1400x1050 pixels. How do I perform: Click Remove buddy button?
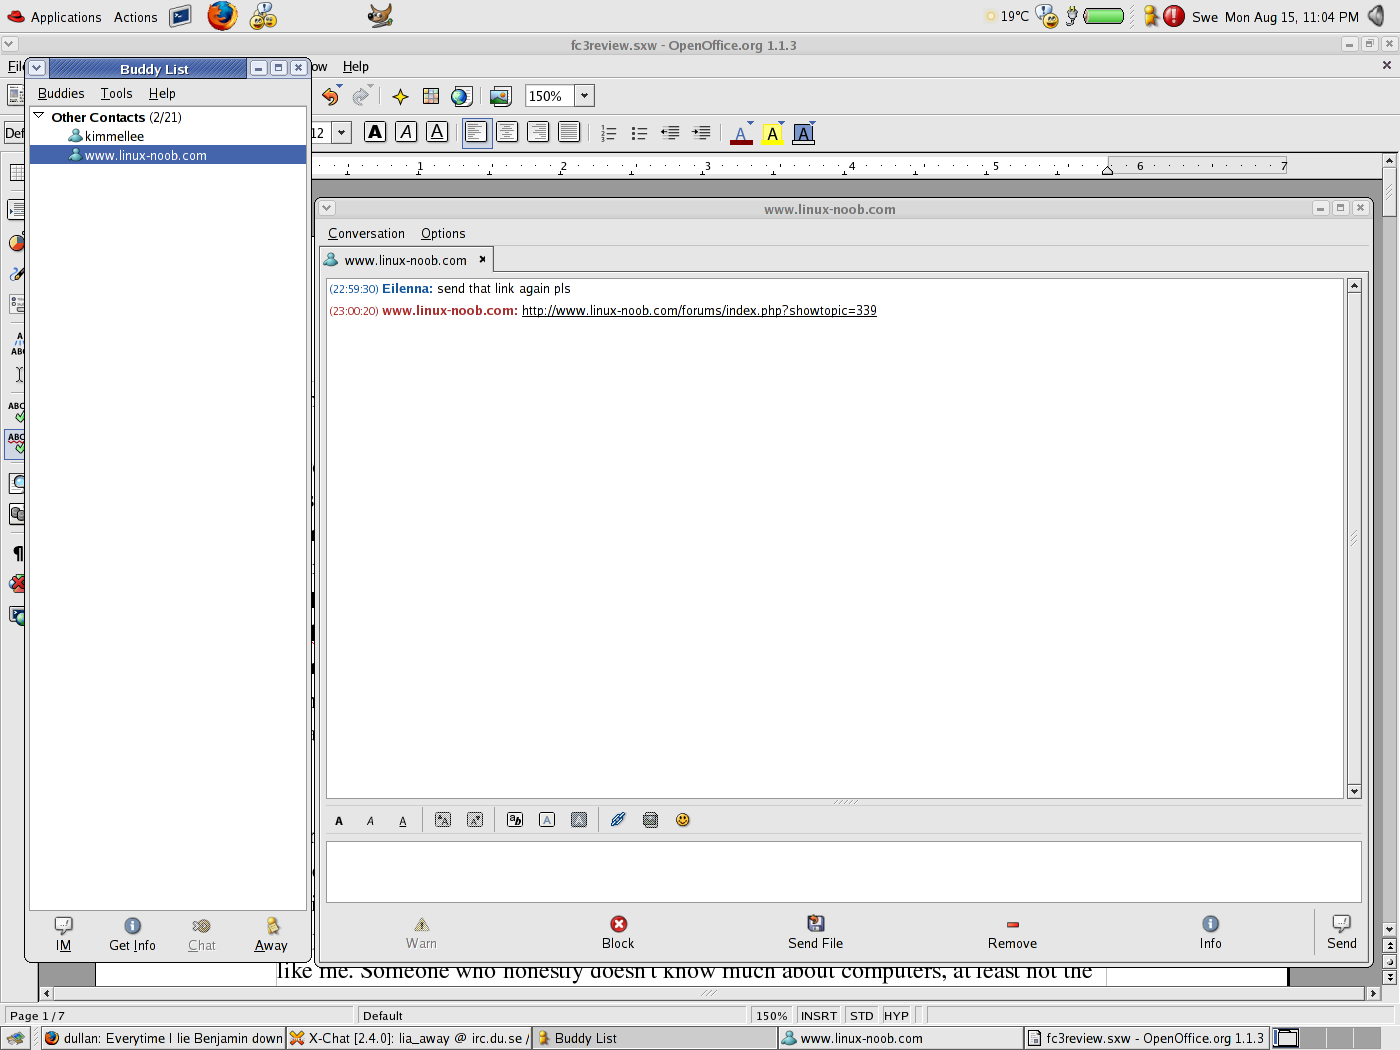point(1012,932)
